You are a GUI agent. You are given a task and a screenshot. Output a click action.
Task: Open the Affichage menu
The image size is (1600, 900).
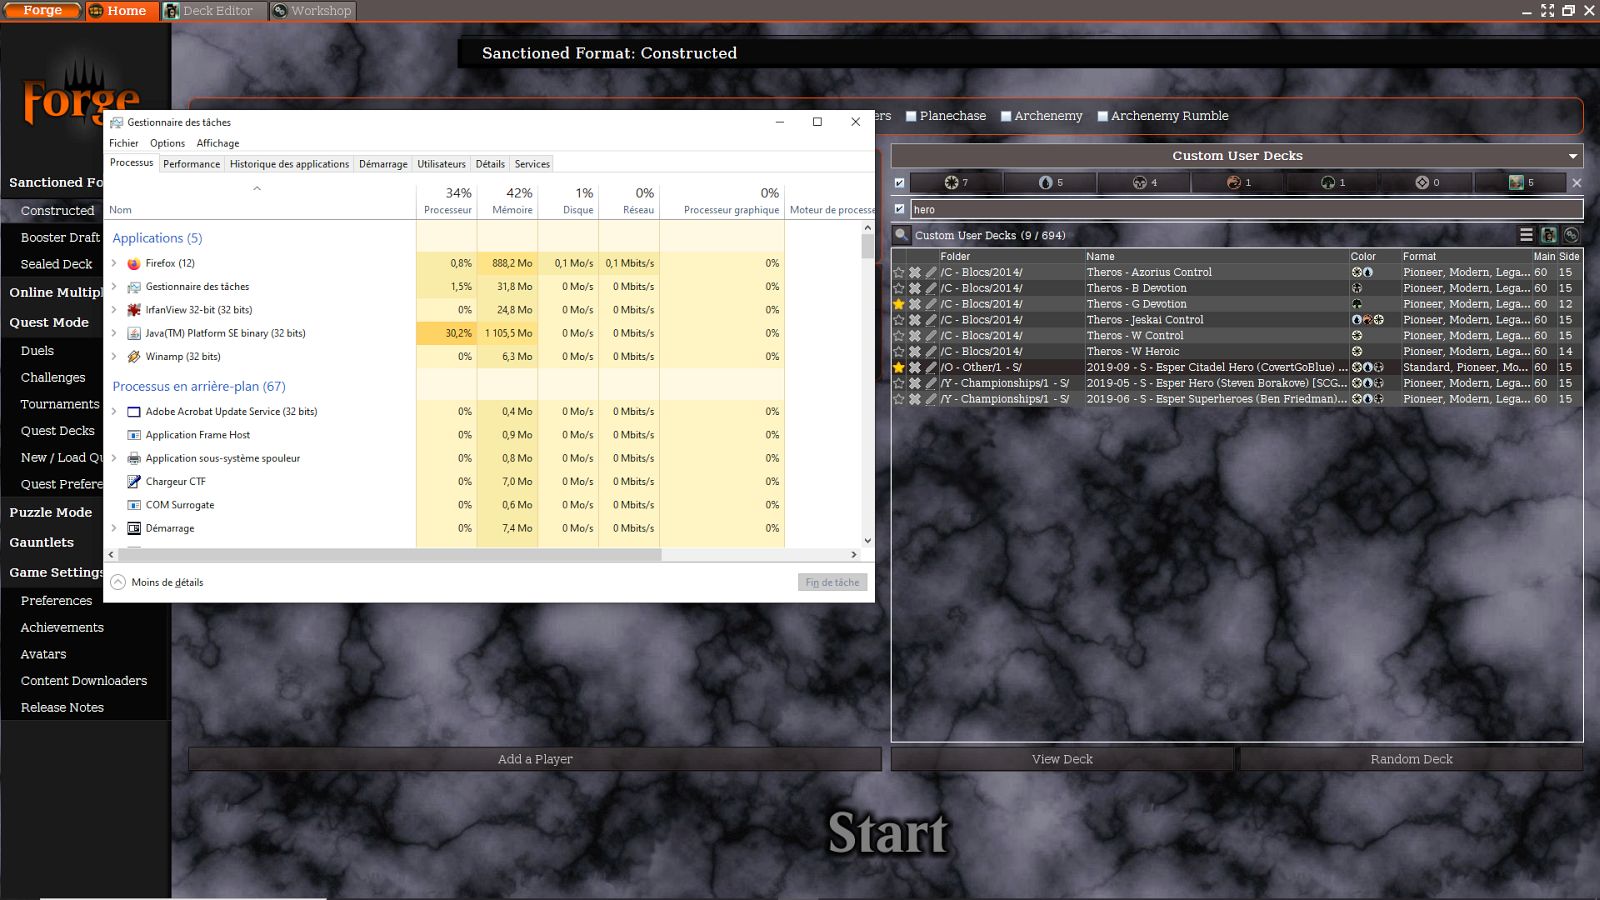click(218, 143)
